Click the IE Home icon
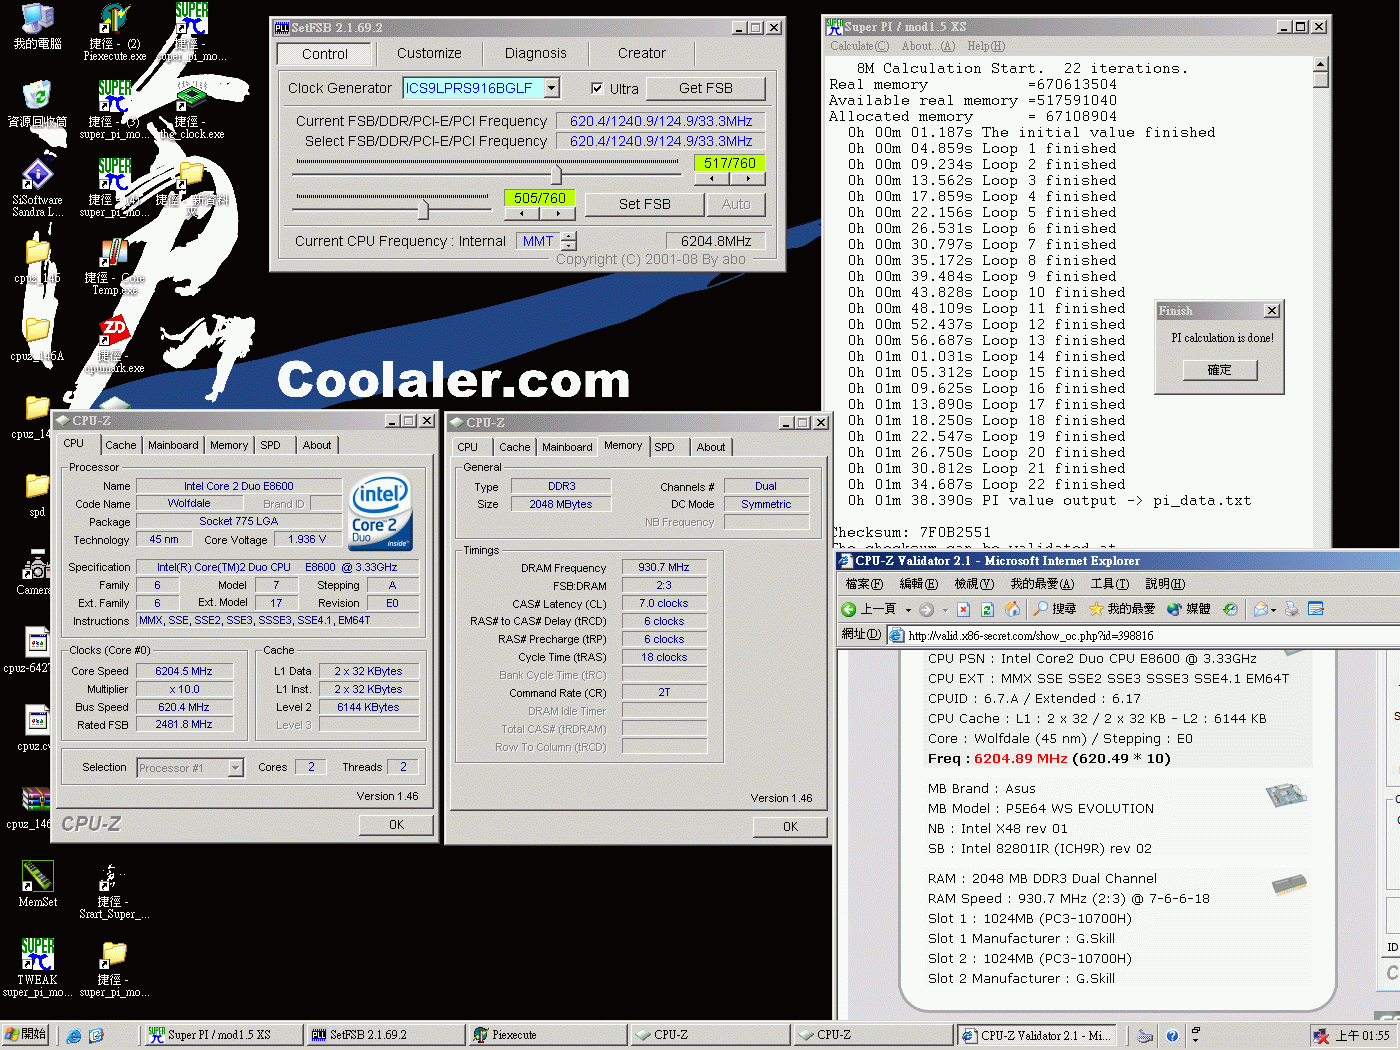Viewport: 1400px width, 1050px height. pyautogui.click(x=1012, y=609)
